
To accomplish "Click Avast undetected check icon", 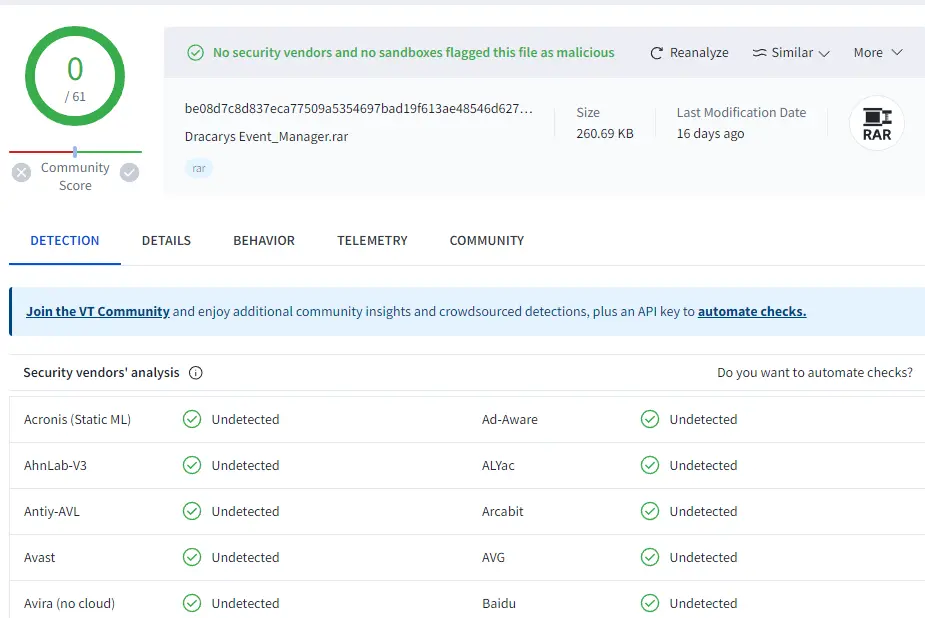I will (x=192, y=557).
